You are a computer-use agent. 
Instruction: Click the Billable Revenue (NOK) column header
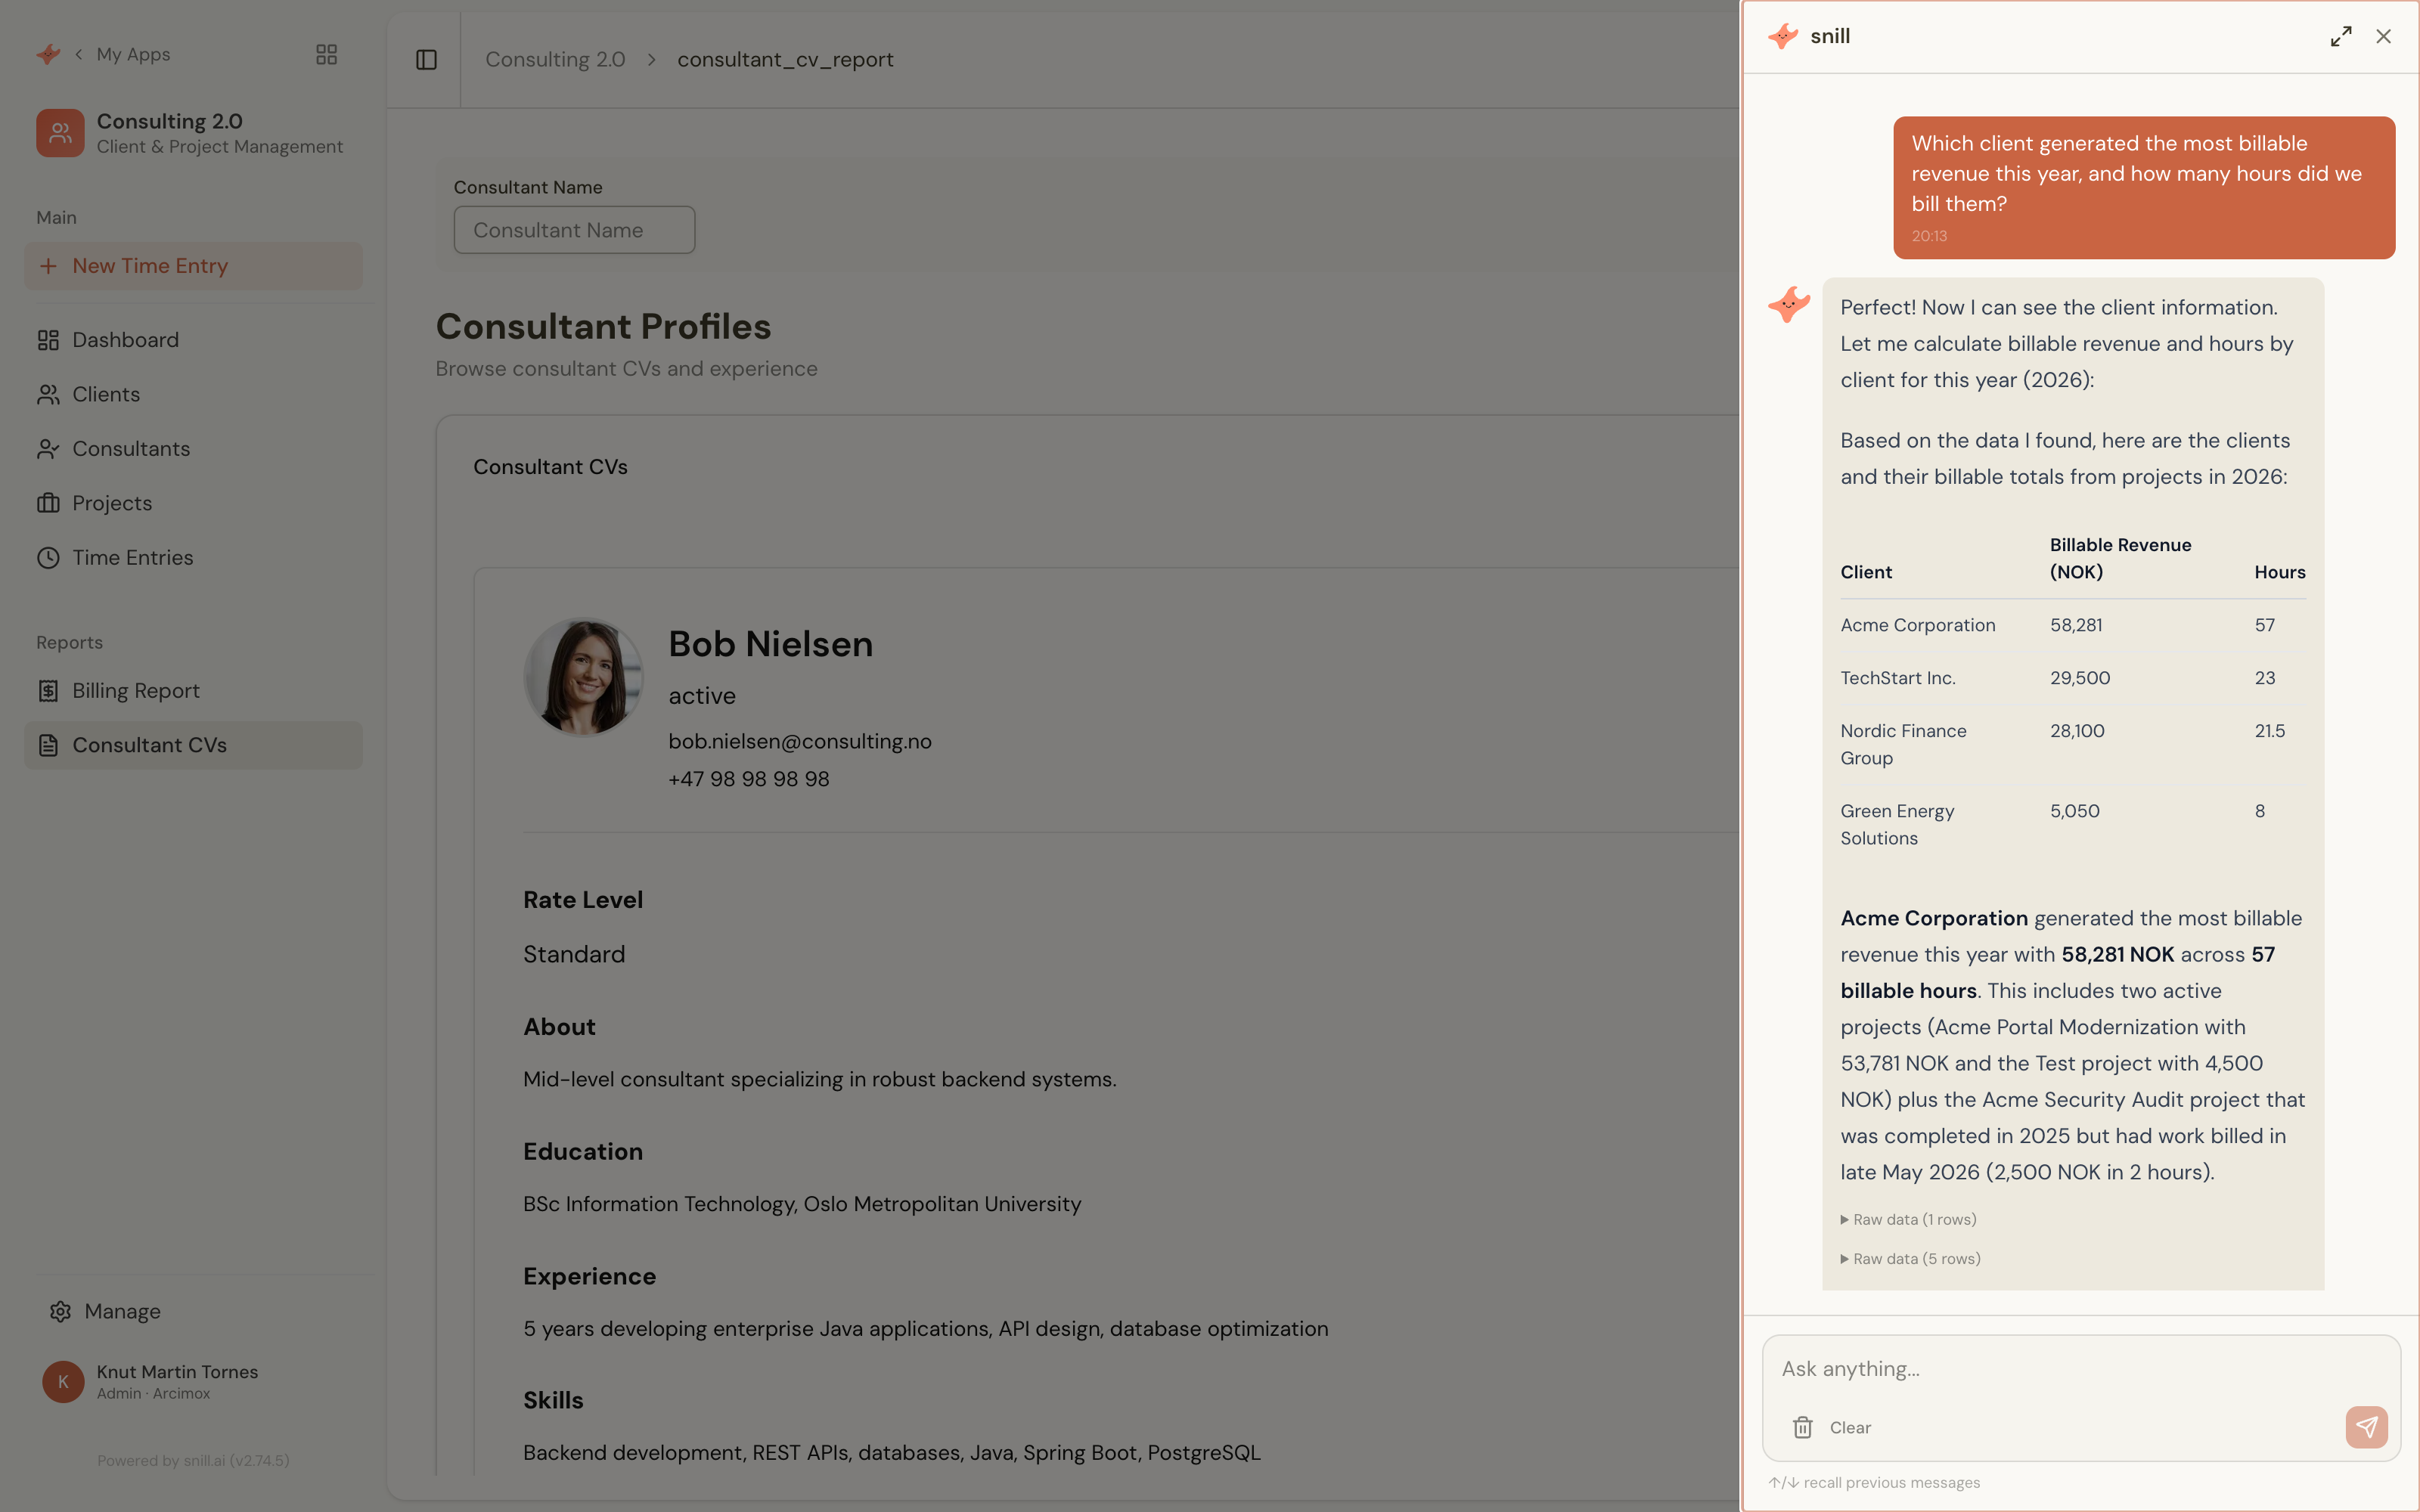coord(2120,558)
